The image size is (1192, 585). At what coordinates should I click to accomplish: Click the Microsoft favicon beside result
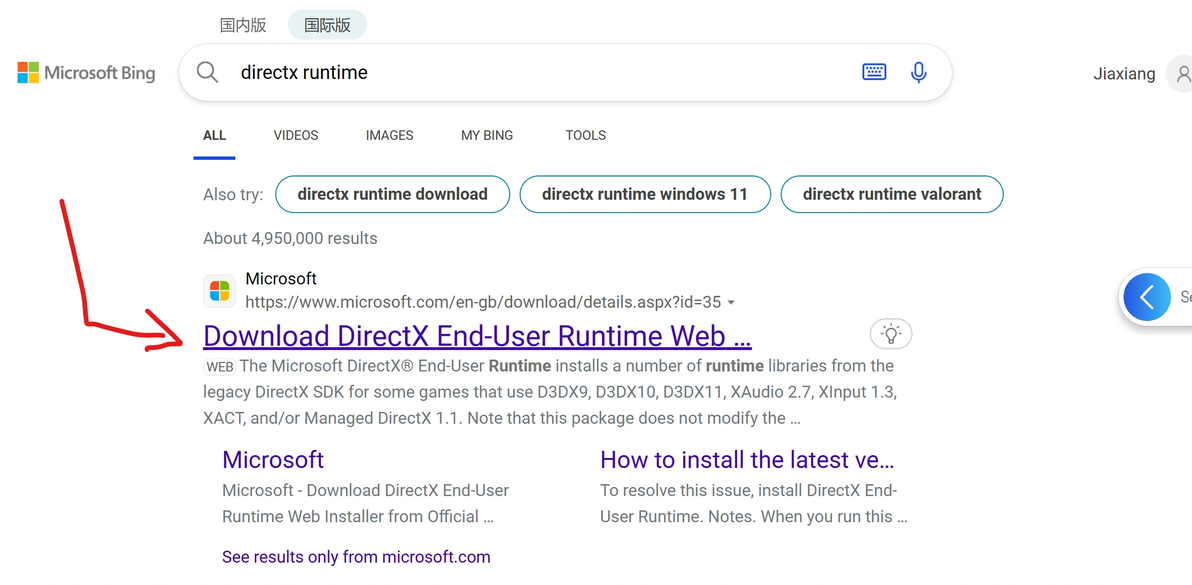[220, 291]
